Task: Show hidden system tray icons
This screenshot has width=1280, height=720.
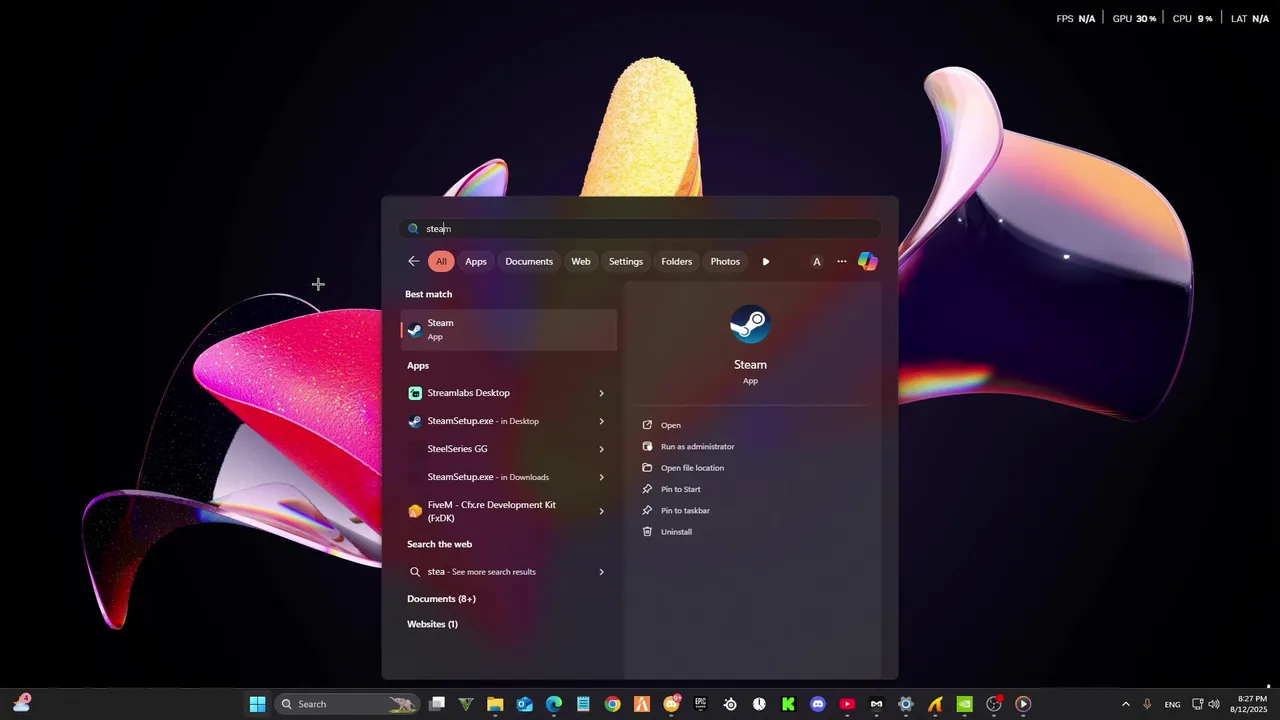Action: (1125, 704)
